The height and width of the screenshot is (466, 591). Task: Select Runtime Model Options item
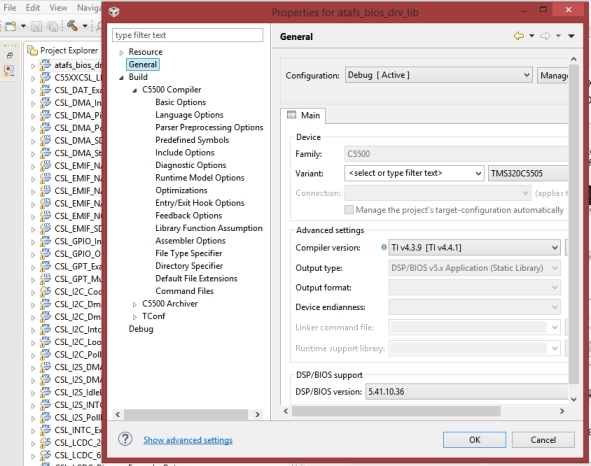coord(200,178)
